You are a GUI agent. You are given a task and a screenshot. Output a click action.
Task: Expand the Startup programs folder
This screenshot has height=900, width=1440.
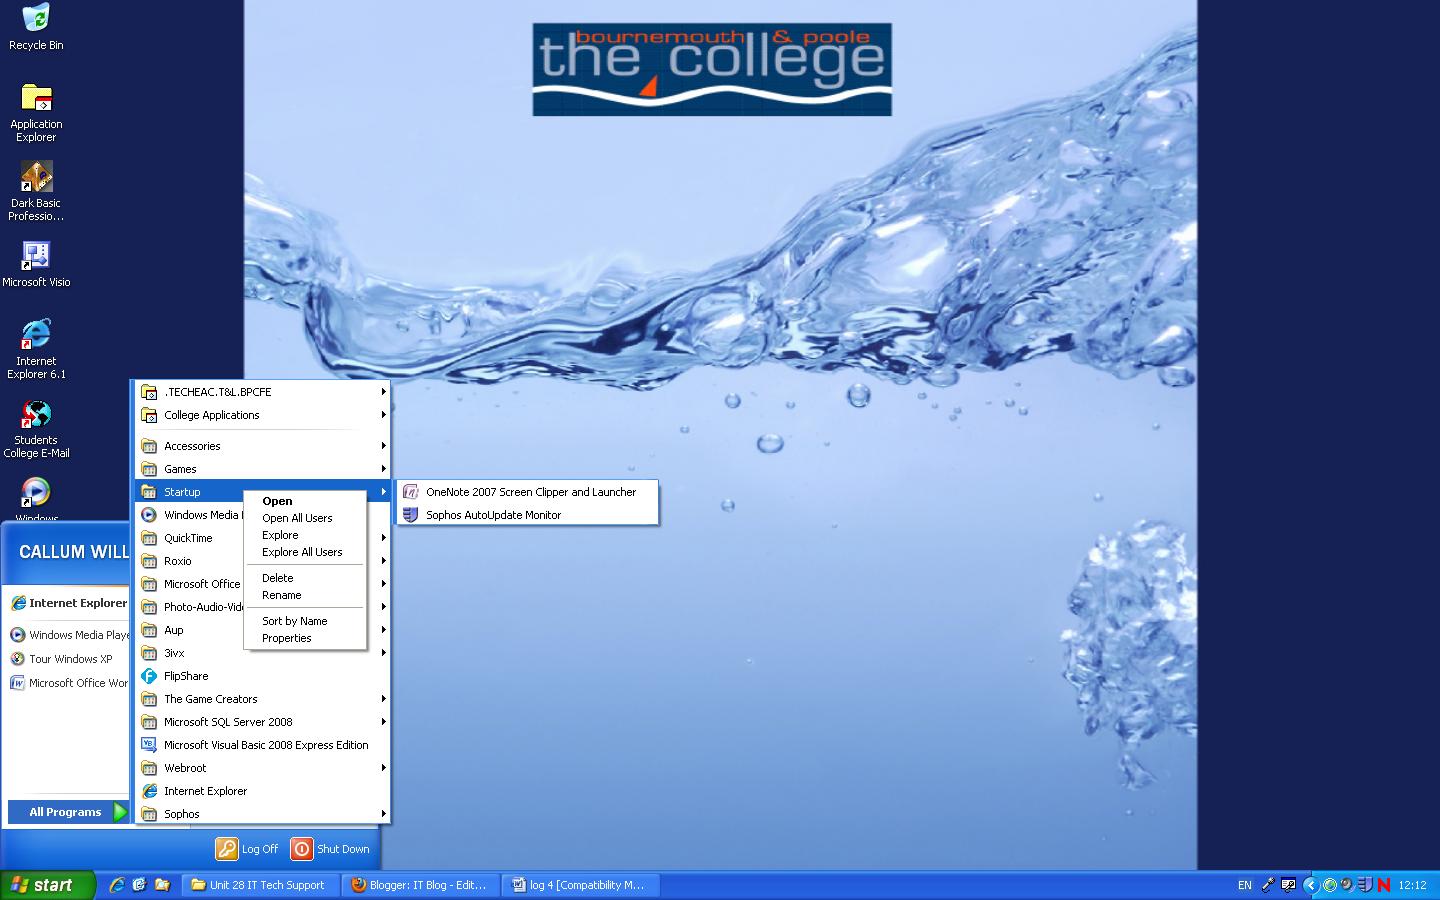[190, 492]
